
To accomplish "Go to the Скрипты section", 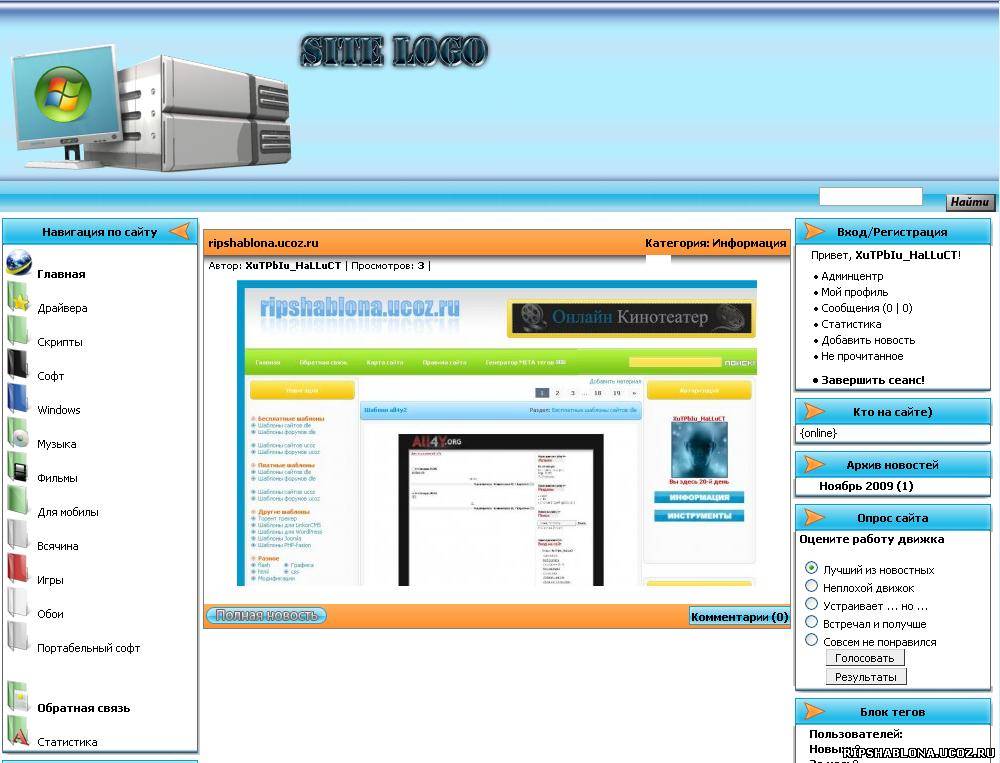I will pyautogui.click(x=60, y=342).
